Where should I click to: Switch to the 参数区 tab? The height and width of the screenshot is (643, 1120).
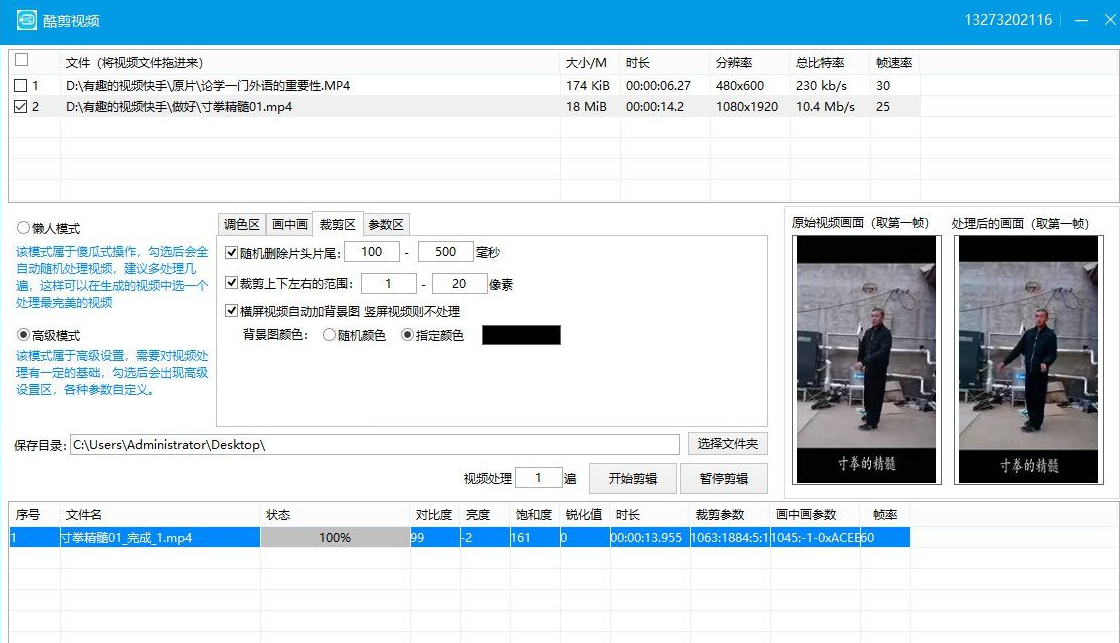pyautogui.click(x=385, y=223)
